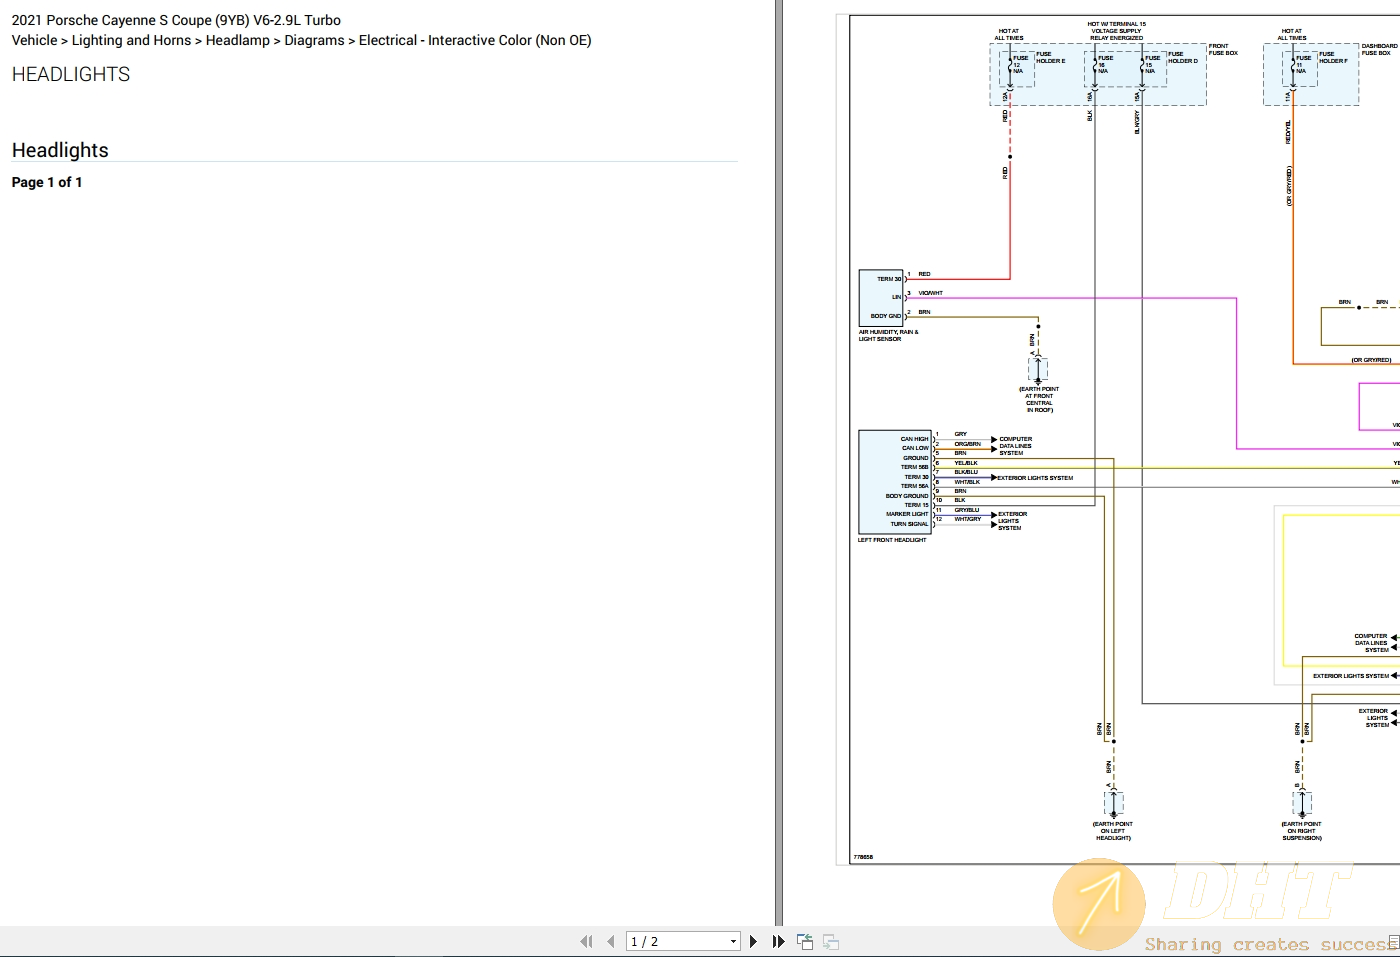Select the GRY/BLU marker light wire label
The height and width of the screenshot is (957, 1400).
click(967, 510)
